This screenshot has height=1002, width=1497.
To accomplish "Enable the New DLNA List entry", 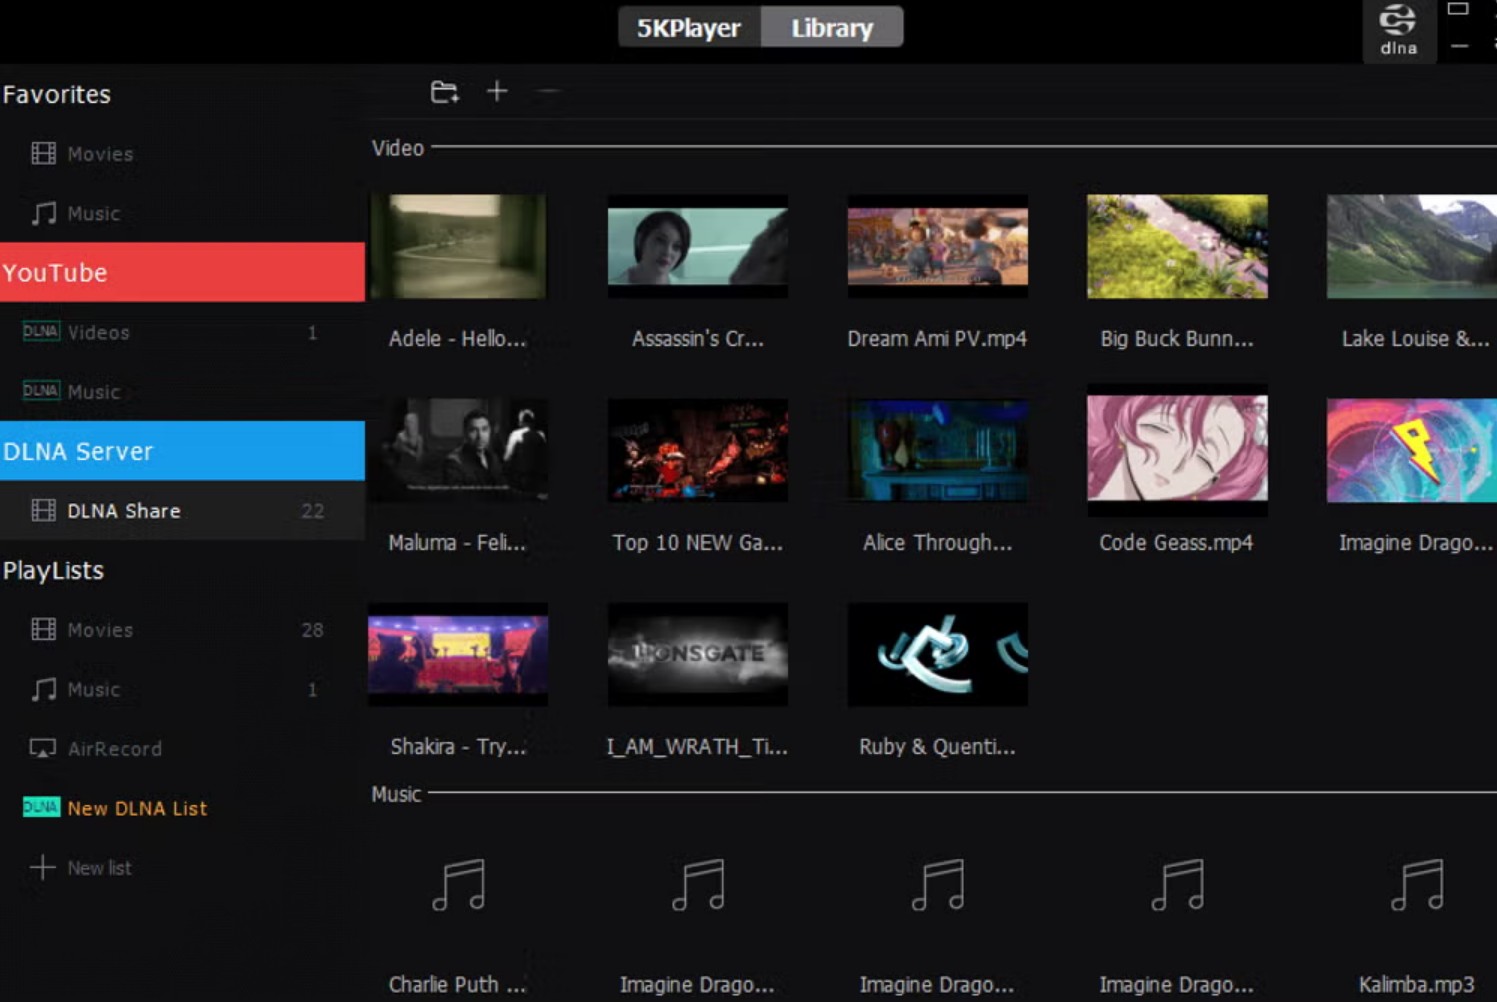I will (x=138, y=808).
